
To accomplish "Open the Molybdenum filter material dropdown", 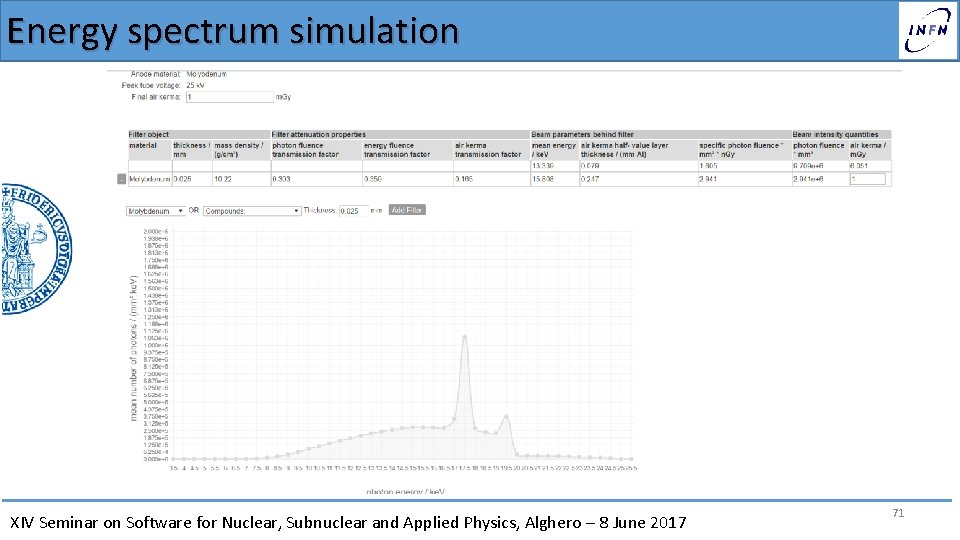I will [x=156, y=211].
